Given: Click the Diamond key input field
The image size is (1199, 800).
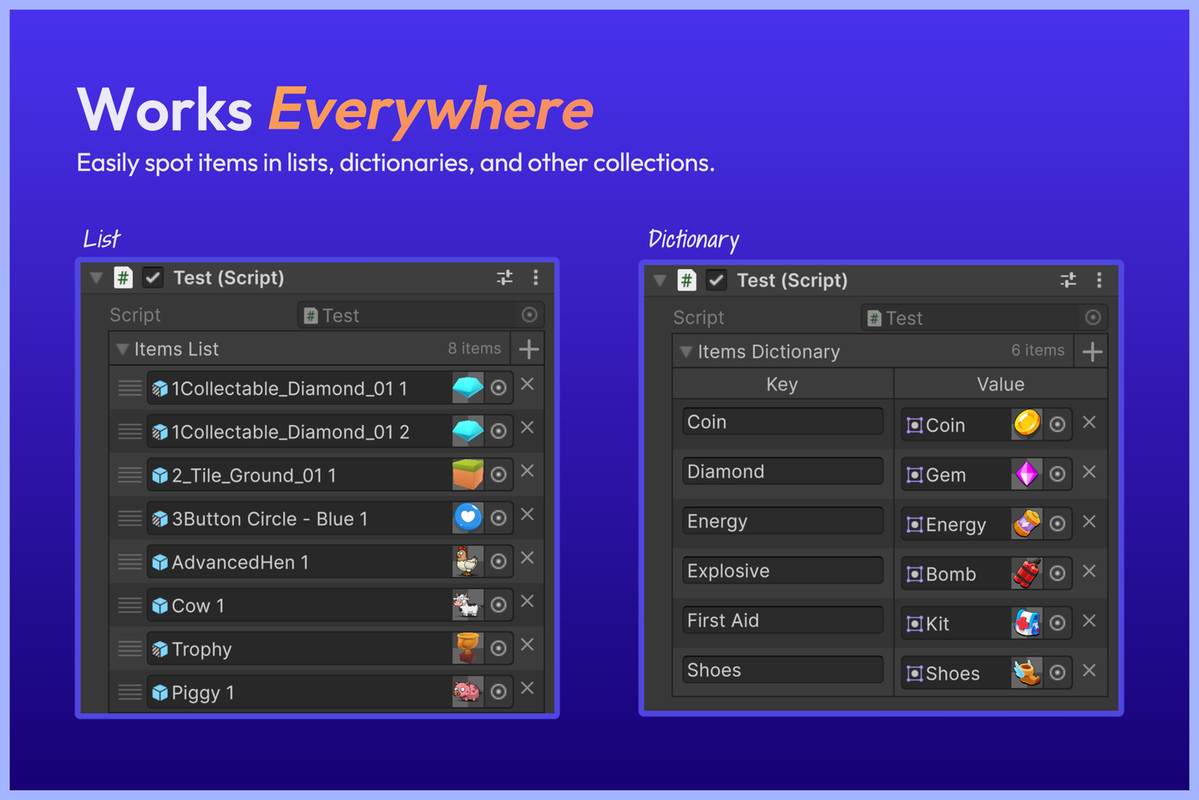Looking at the screenshot, I should click(x=782, y=471).
